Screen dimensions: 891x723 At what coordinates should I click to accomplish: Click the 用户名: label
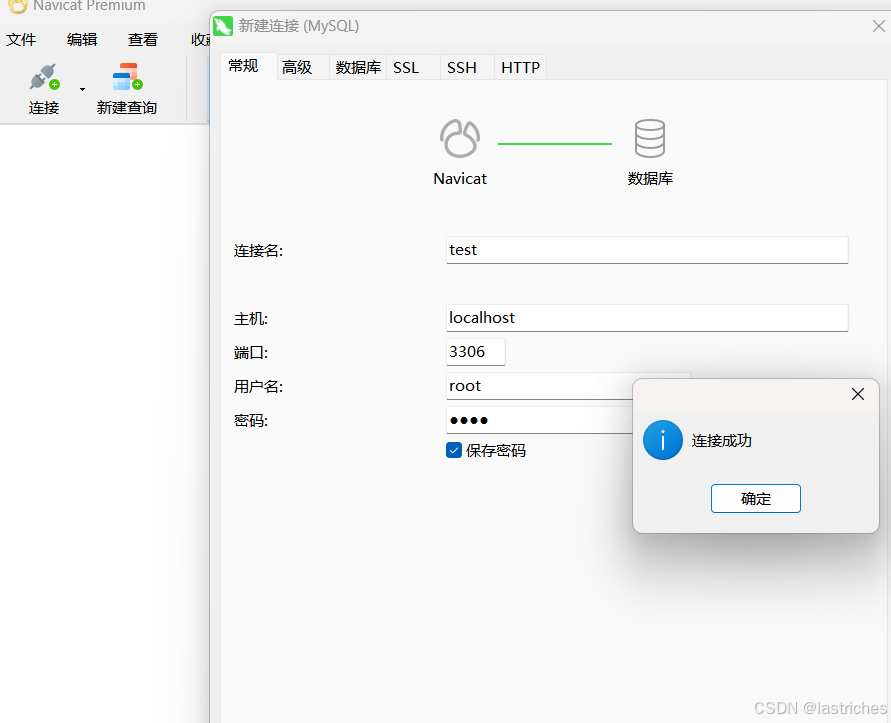259,387
